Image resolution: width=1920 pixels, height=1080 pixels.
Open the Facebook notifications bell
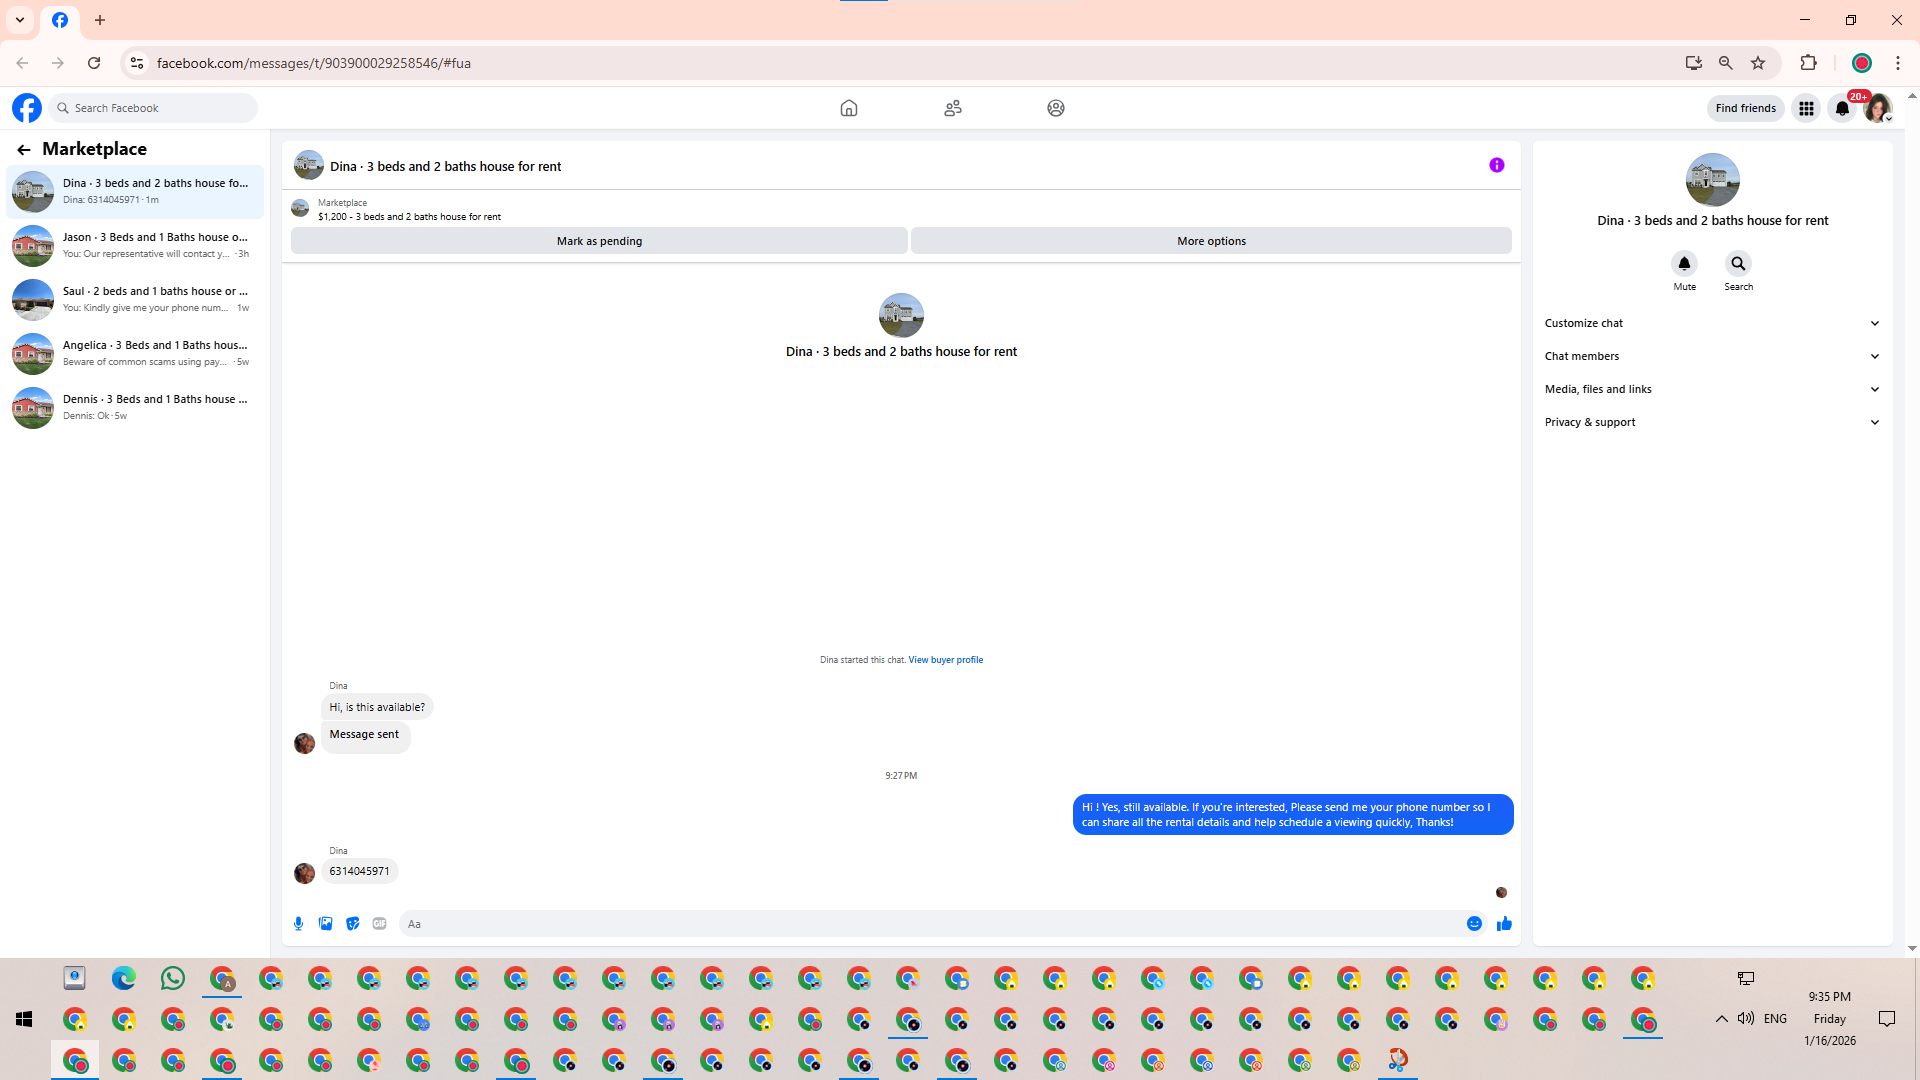pyautogui.click(x=1842, y=108)
